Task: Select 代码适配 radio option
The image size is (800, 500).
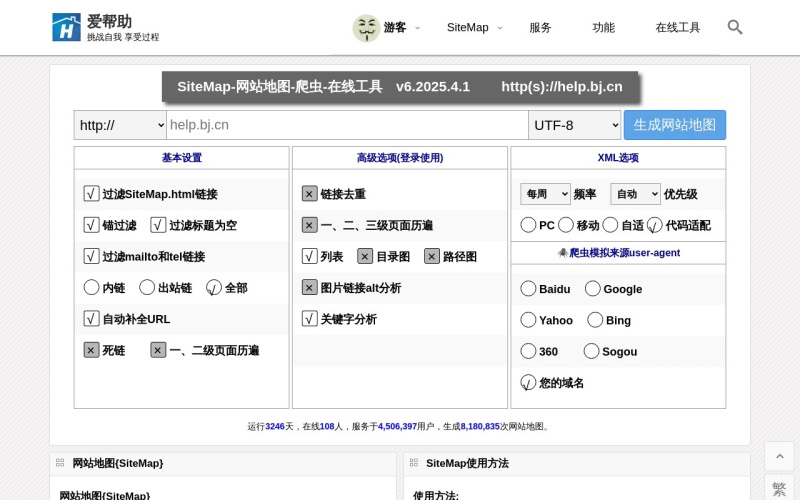Action: tap(655, 225)
